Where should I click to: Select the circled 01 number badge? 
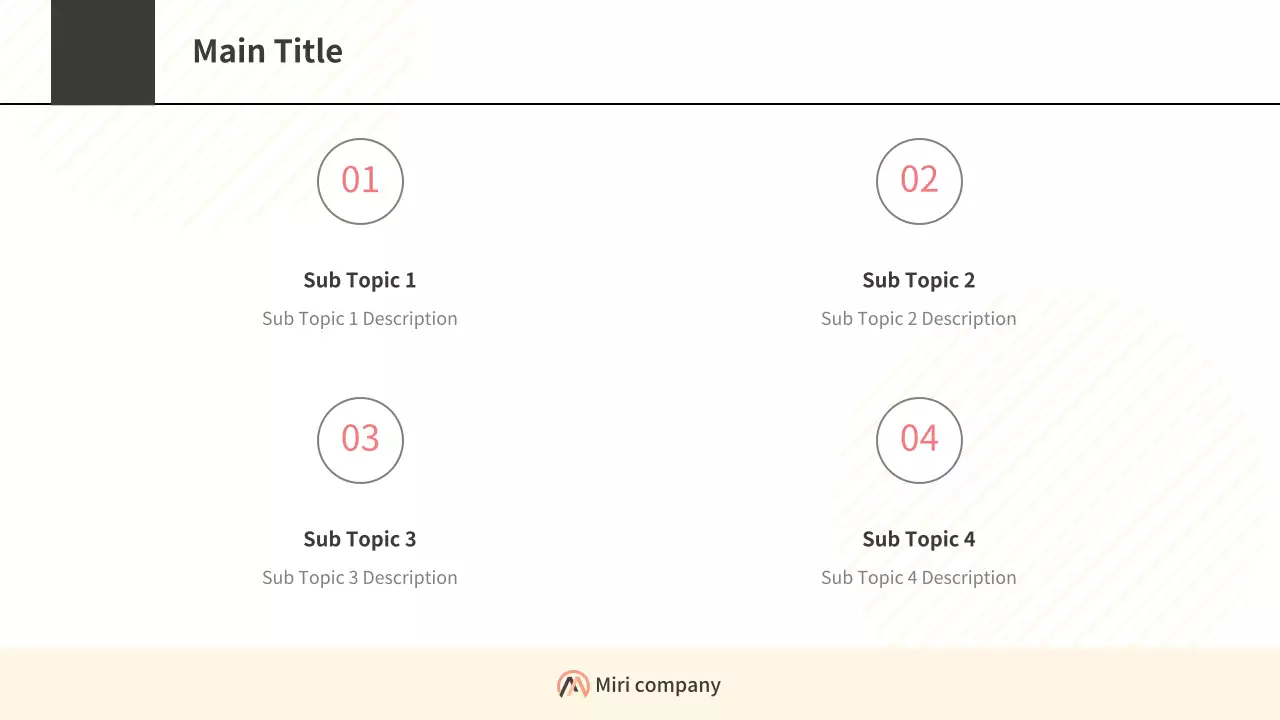tap(360, 181)
